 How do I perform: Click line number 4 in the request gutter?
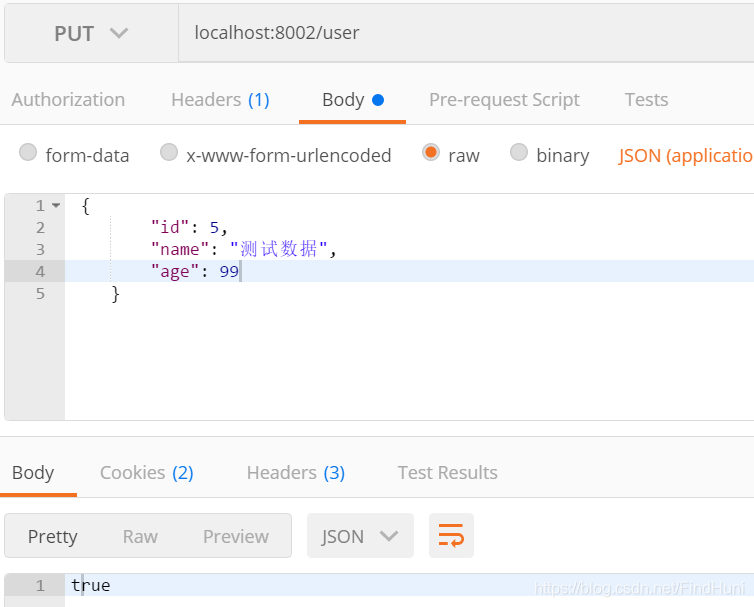point(40,271)
